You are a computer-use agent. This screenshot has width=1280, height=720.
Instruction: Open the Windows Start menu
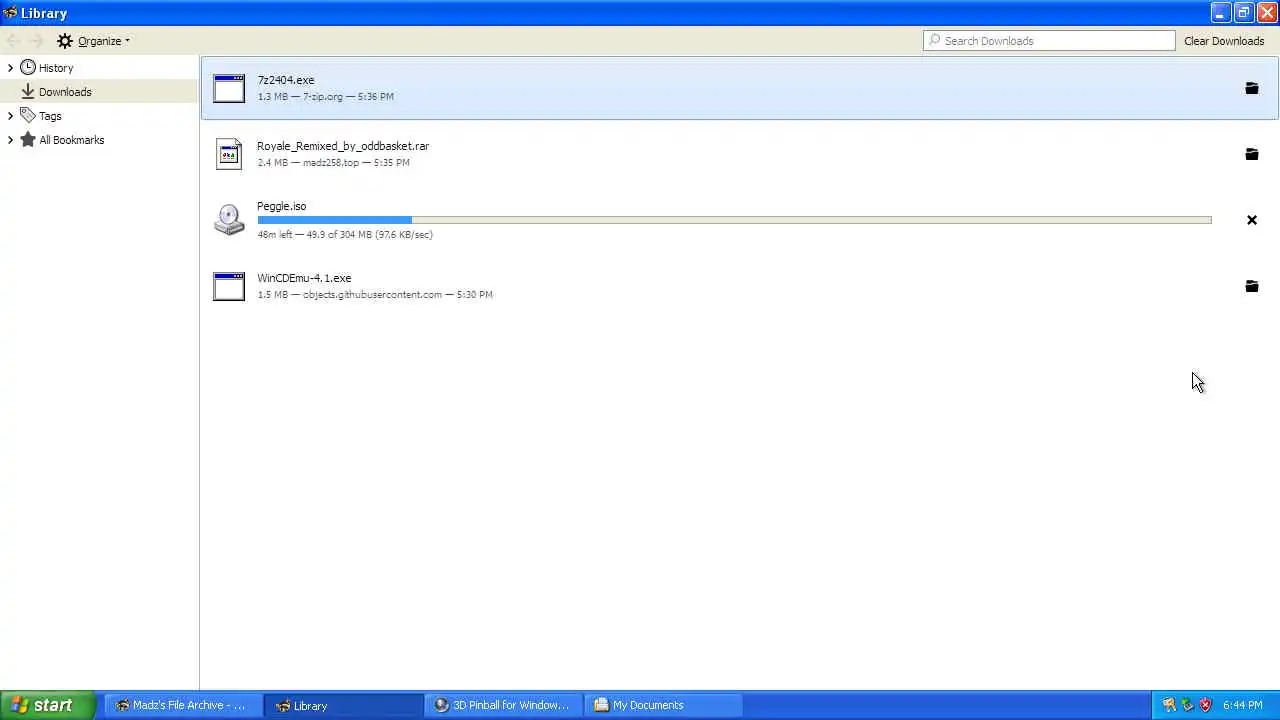coord(48,705)
